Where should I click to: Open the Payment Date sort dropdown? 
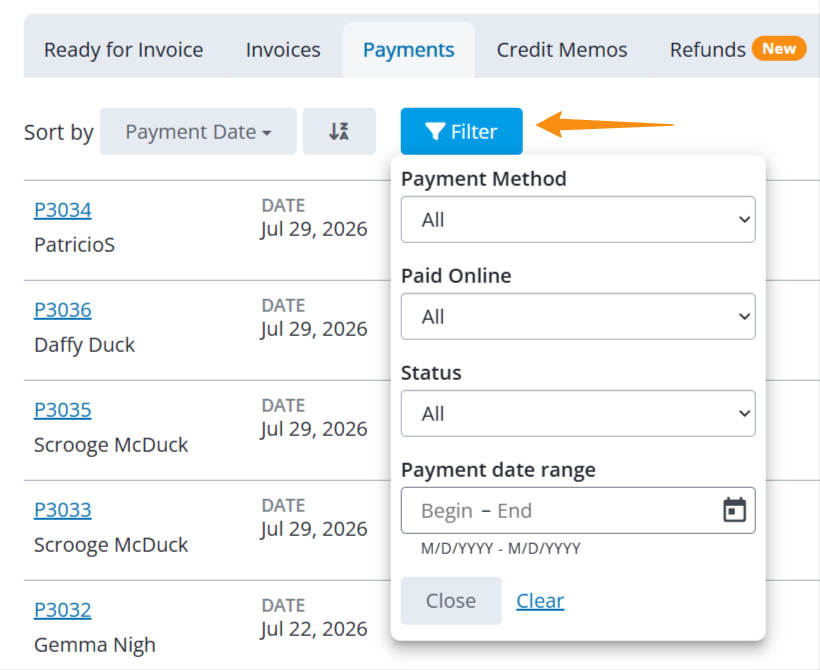[198, 131]
